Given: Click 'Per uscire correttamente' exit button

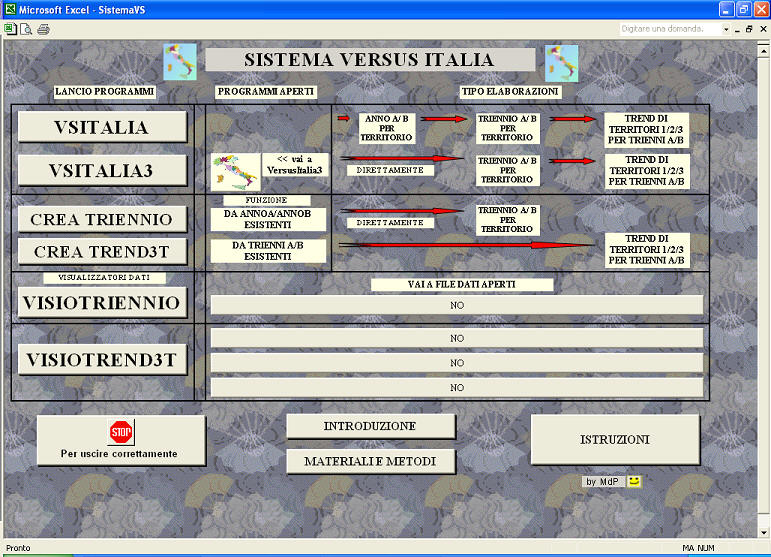Looking at the screenshot, I should (x=121, y=440).
